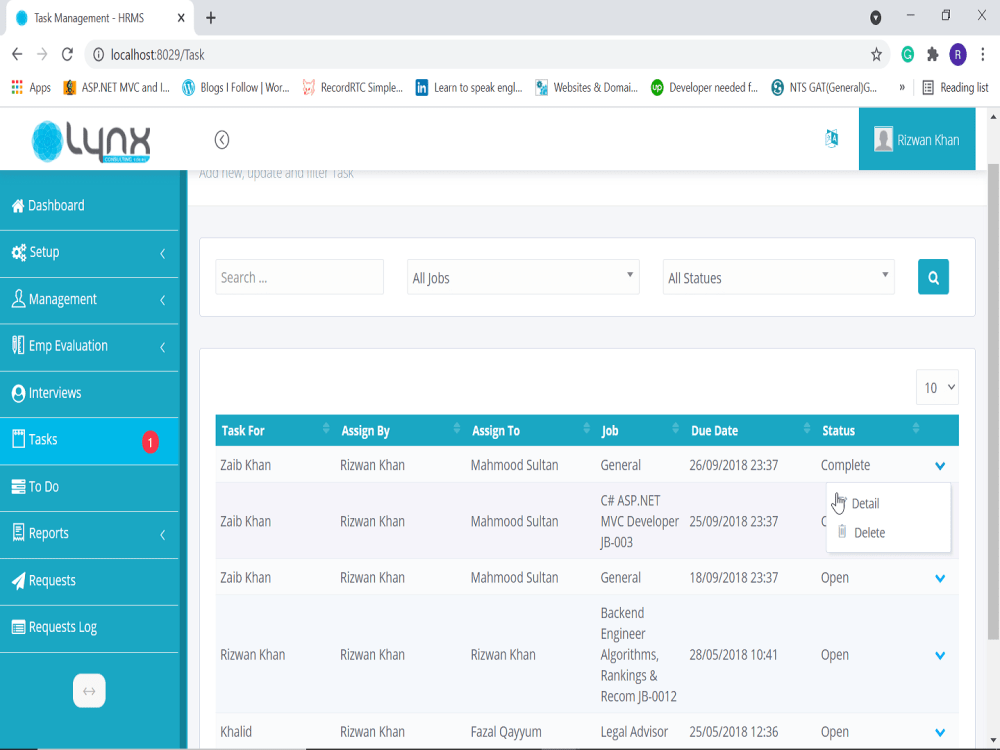This screenshot has height=750, width=1000.
Task: Sort table by Assign To column
Action: coord(531,430)
